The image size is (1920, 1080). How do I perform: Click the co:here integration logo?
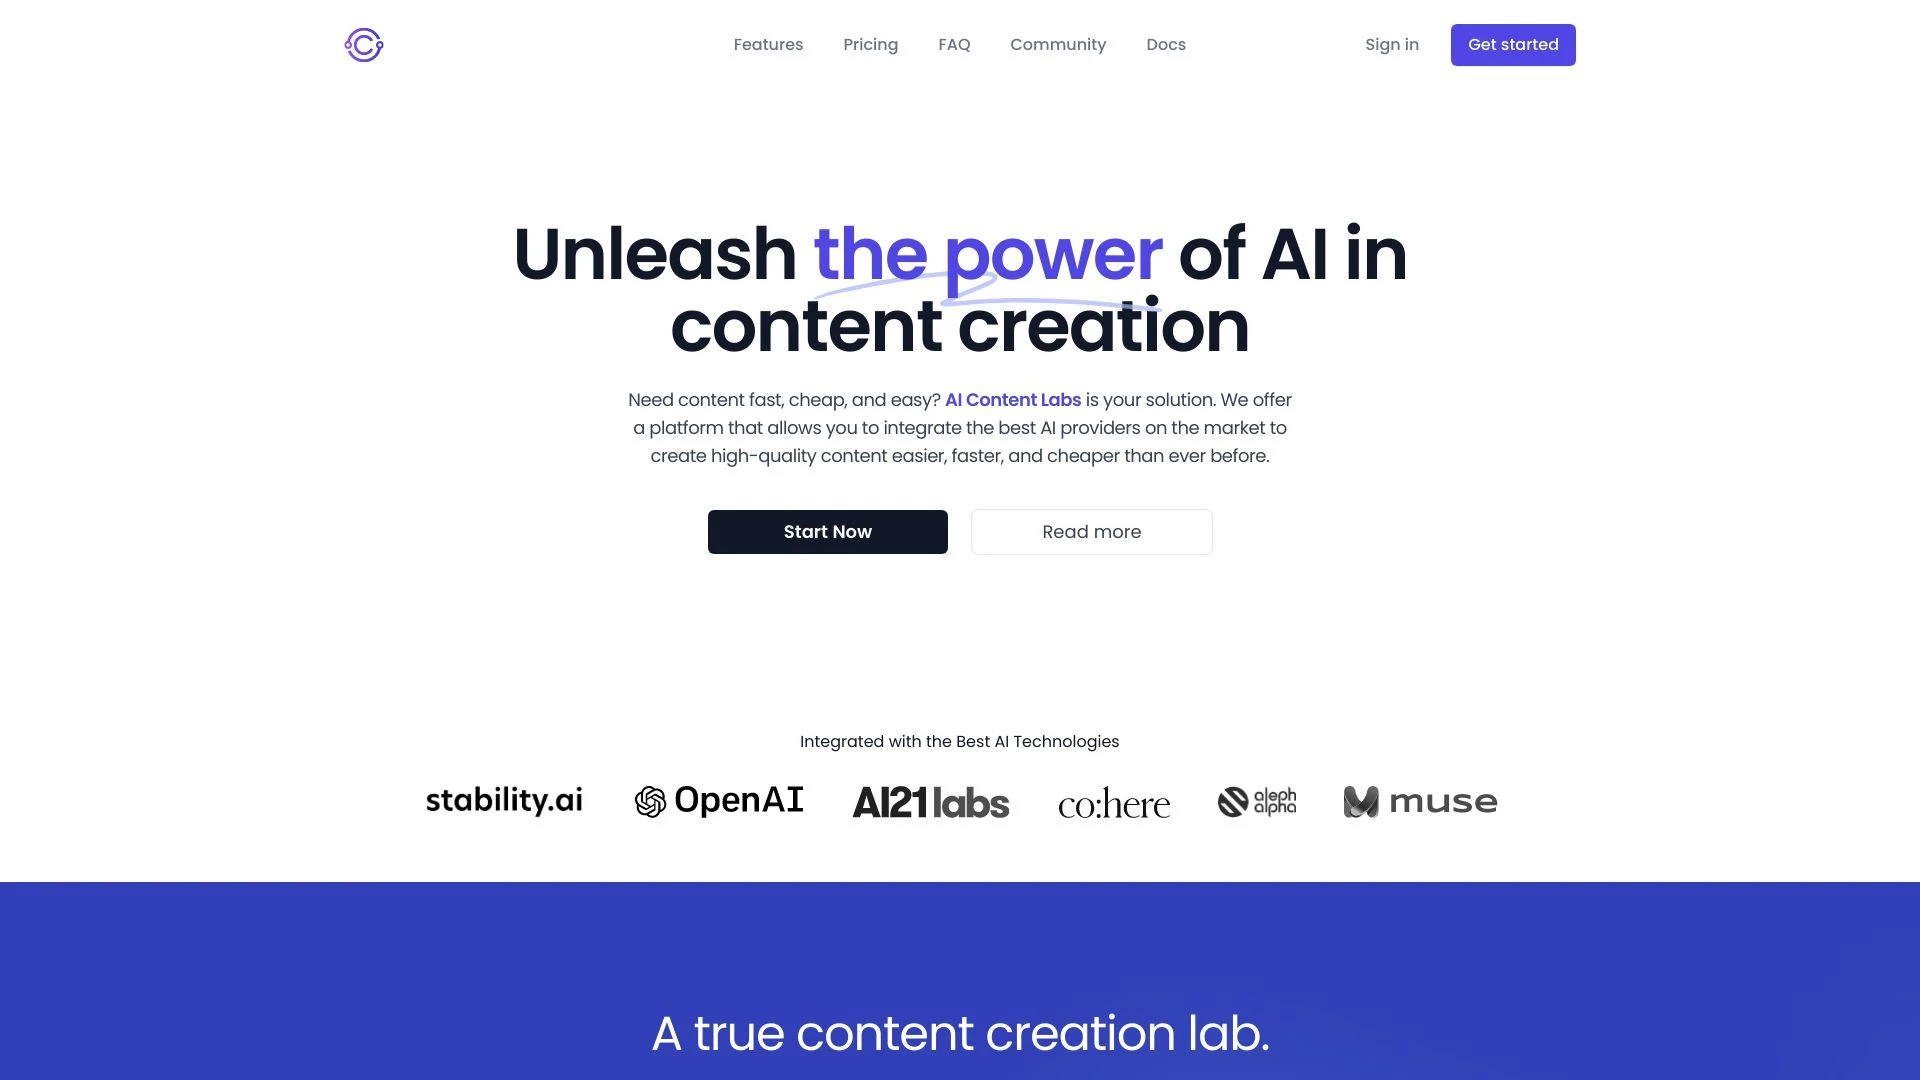coord(1113,799)
